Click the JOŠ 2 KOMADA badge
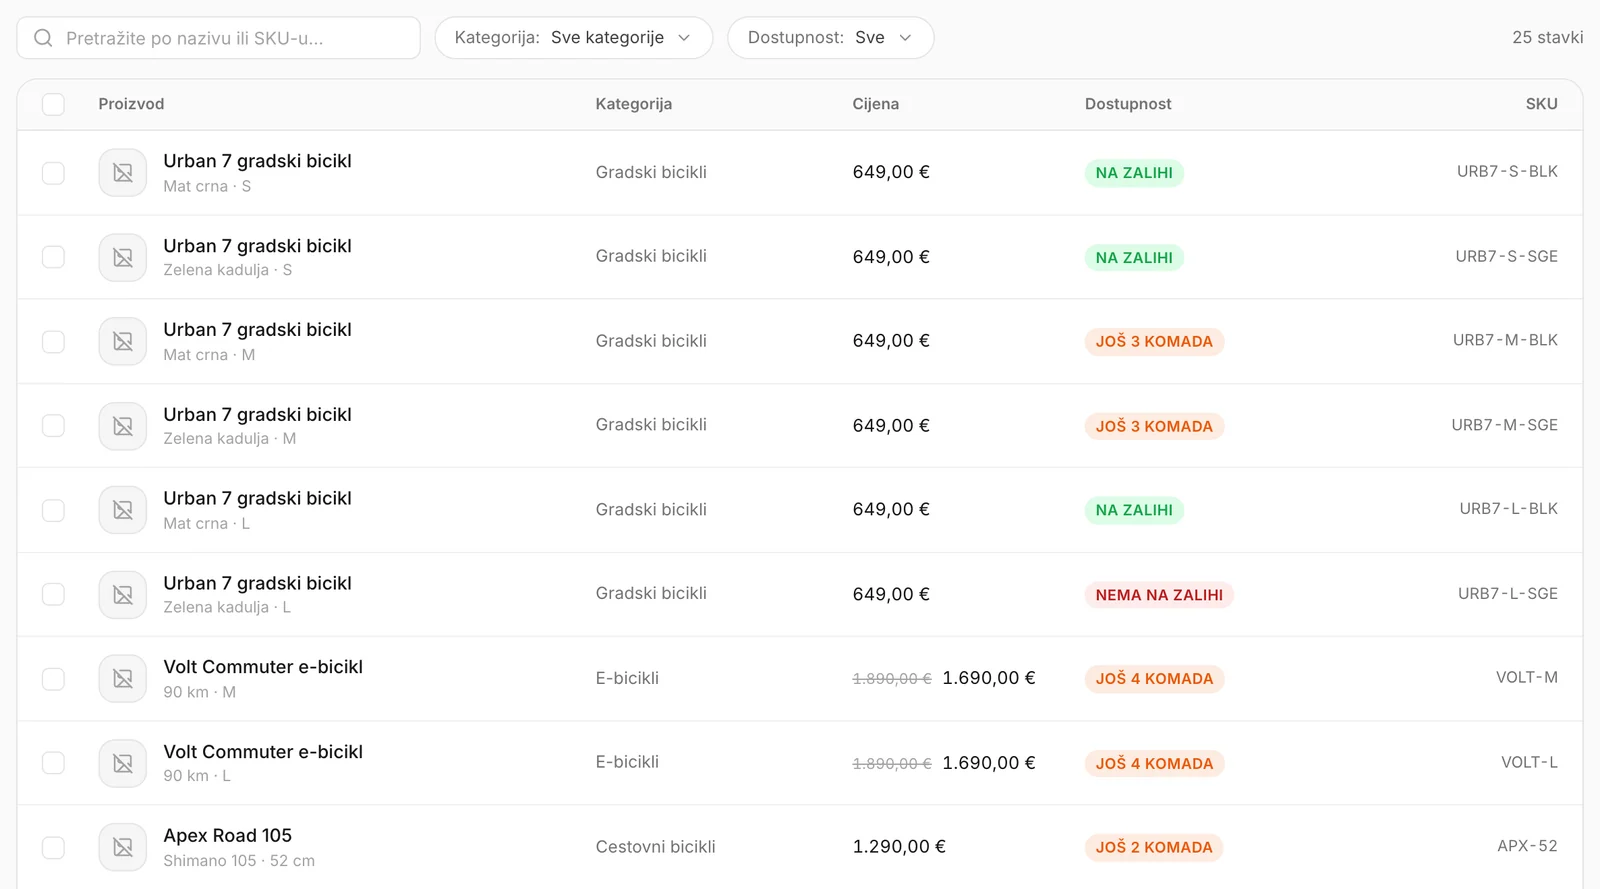 click(1154, 847)
